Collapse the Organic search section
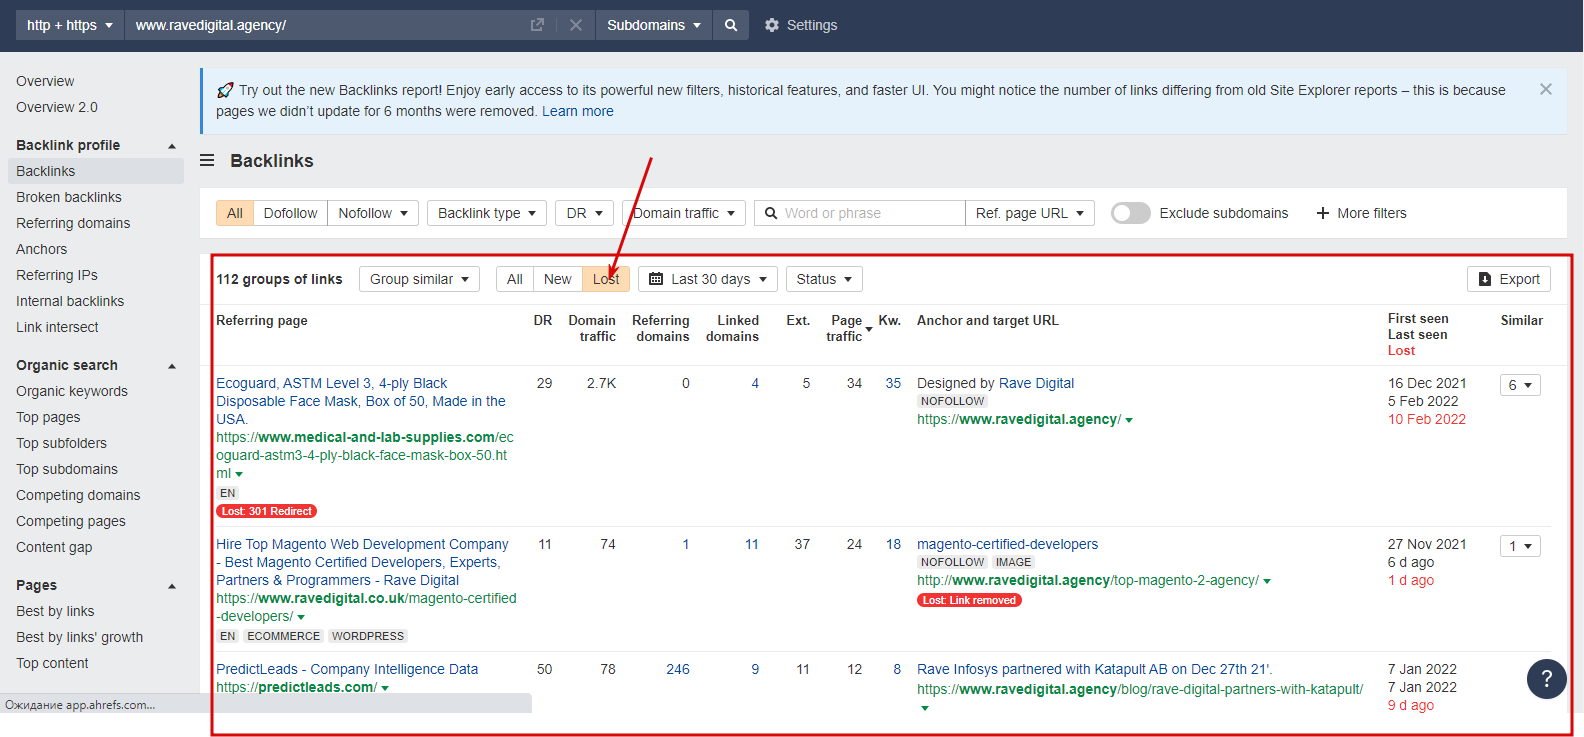 pyautogui.click(x=172, y=366)
